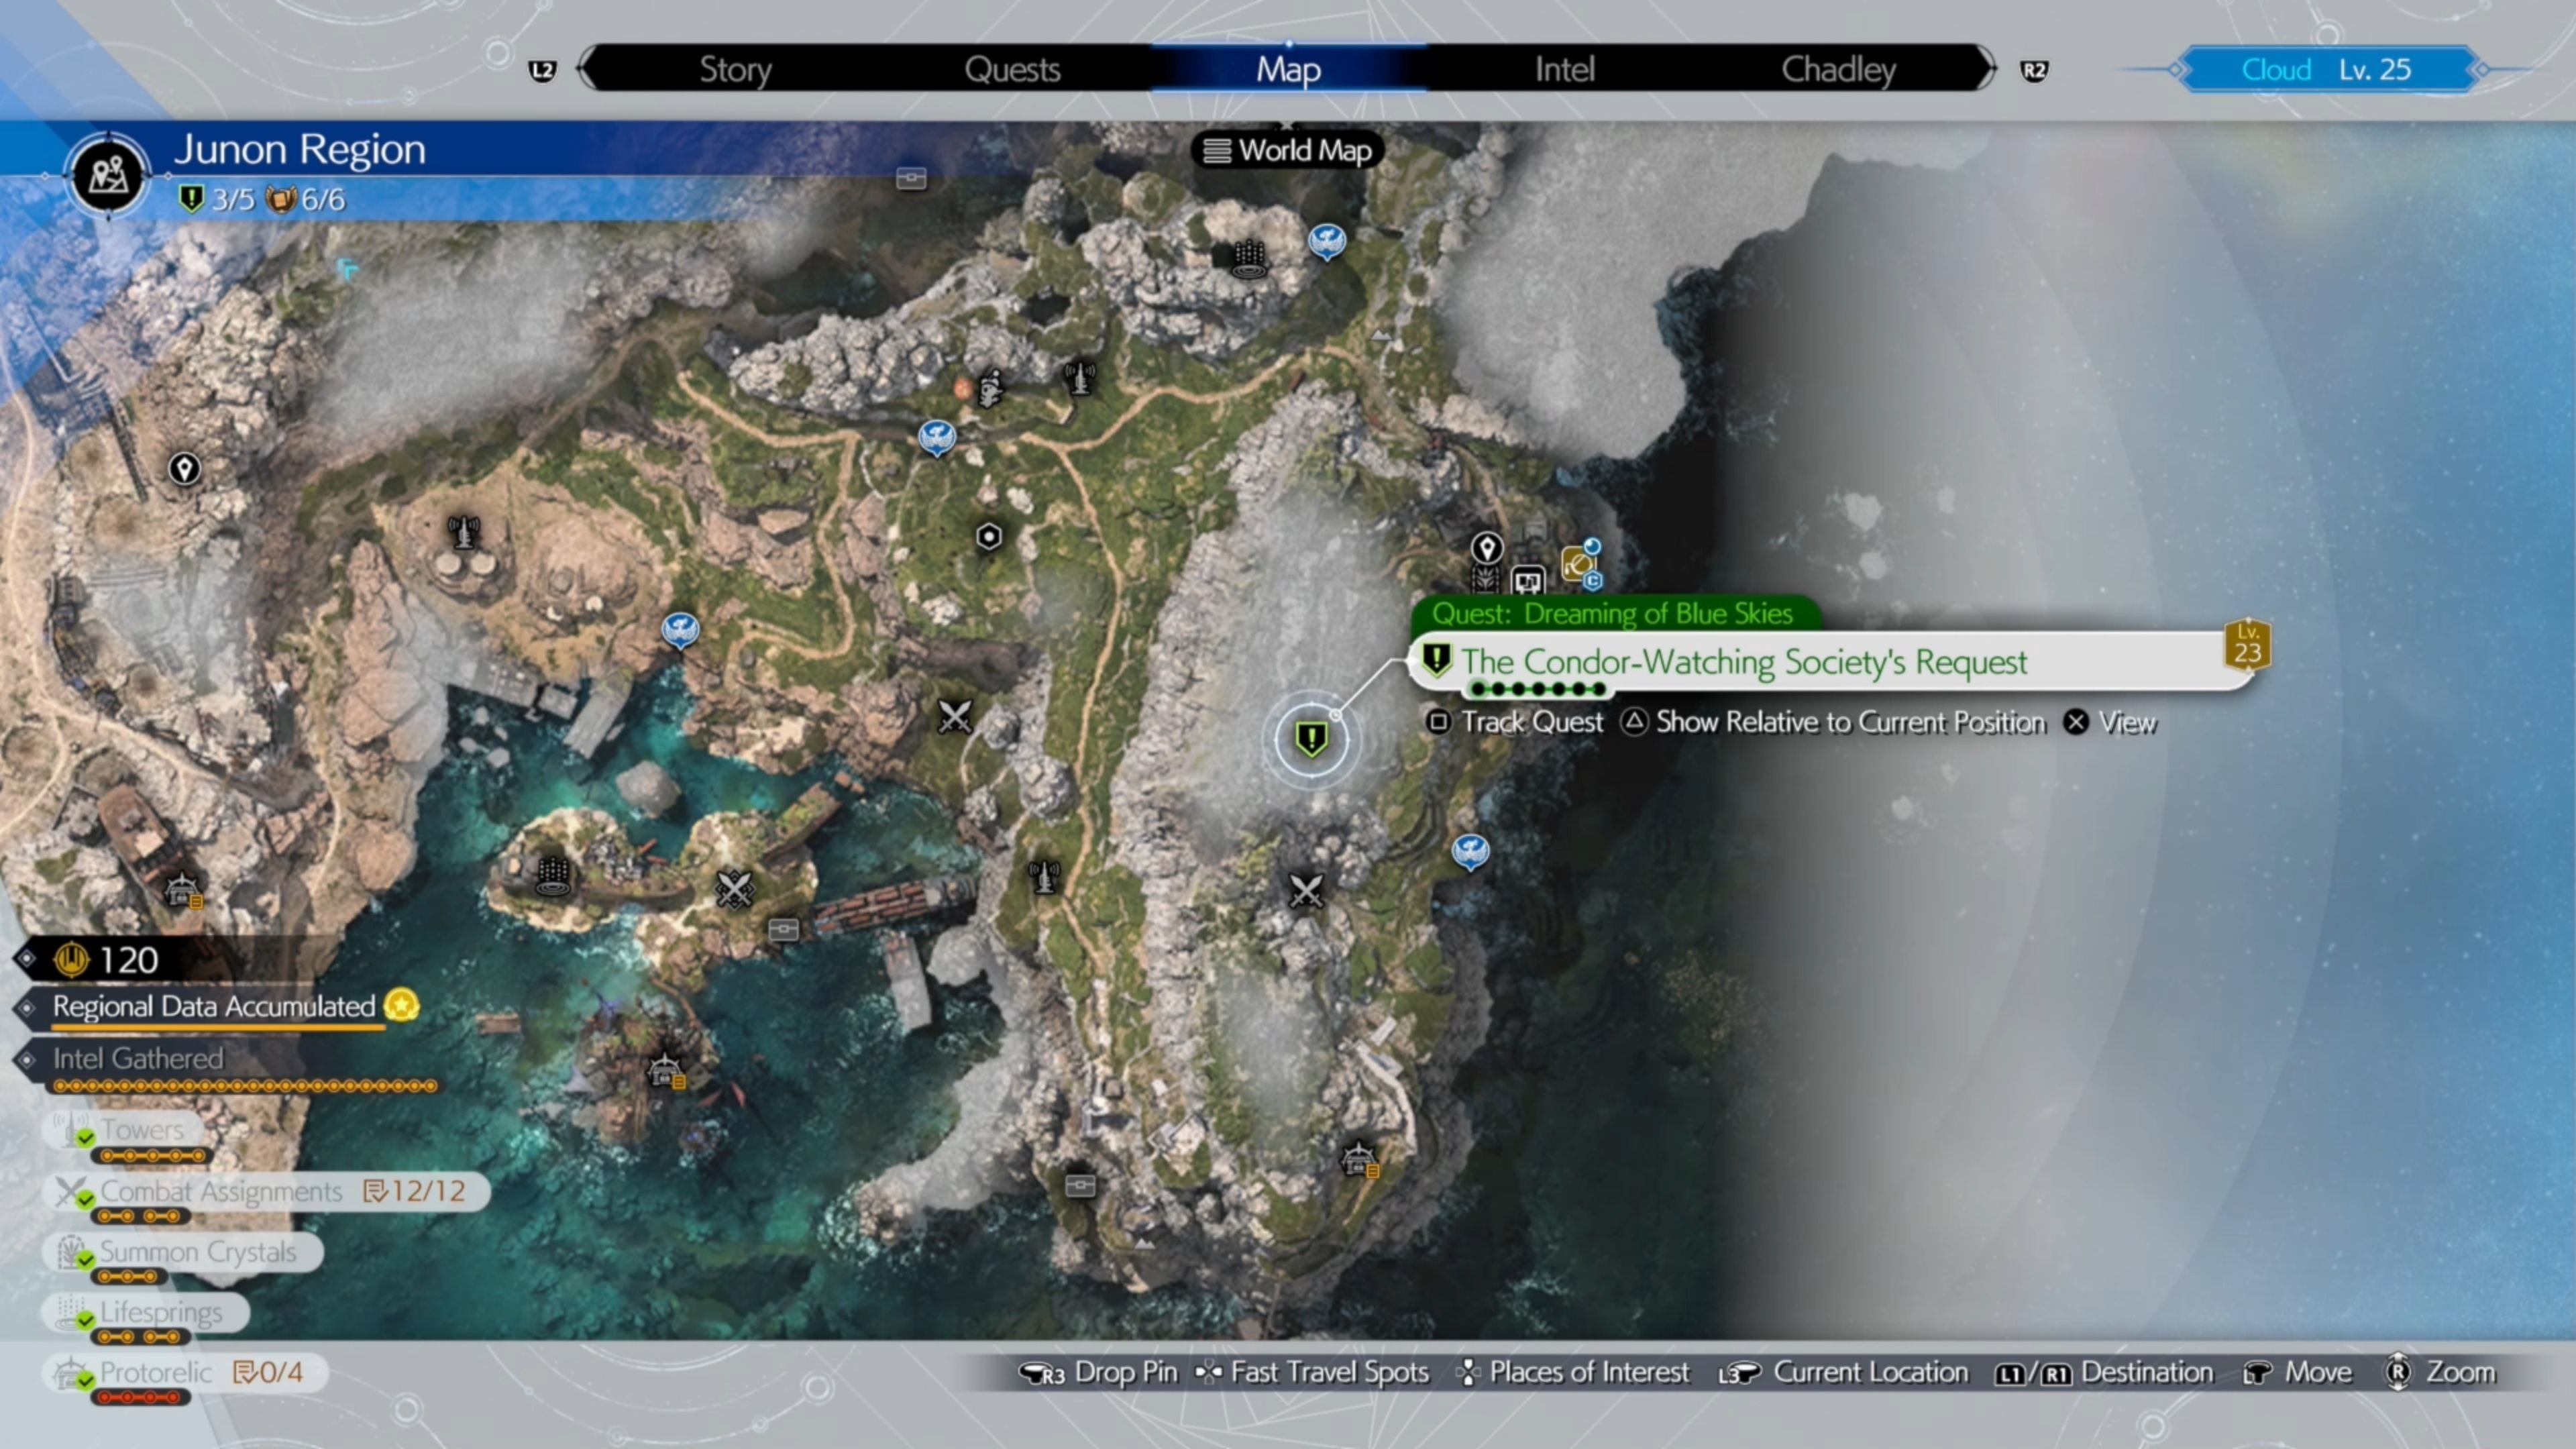2576x1449 pixels.
Task: Click the Regional Data Accumulated orange bar
Action: [x=218, y=1028]
